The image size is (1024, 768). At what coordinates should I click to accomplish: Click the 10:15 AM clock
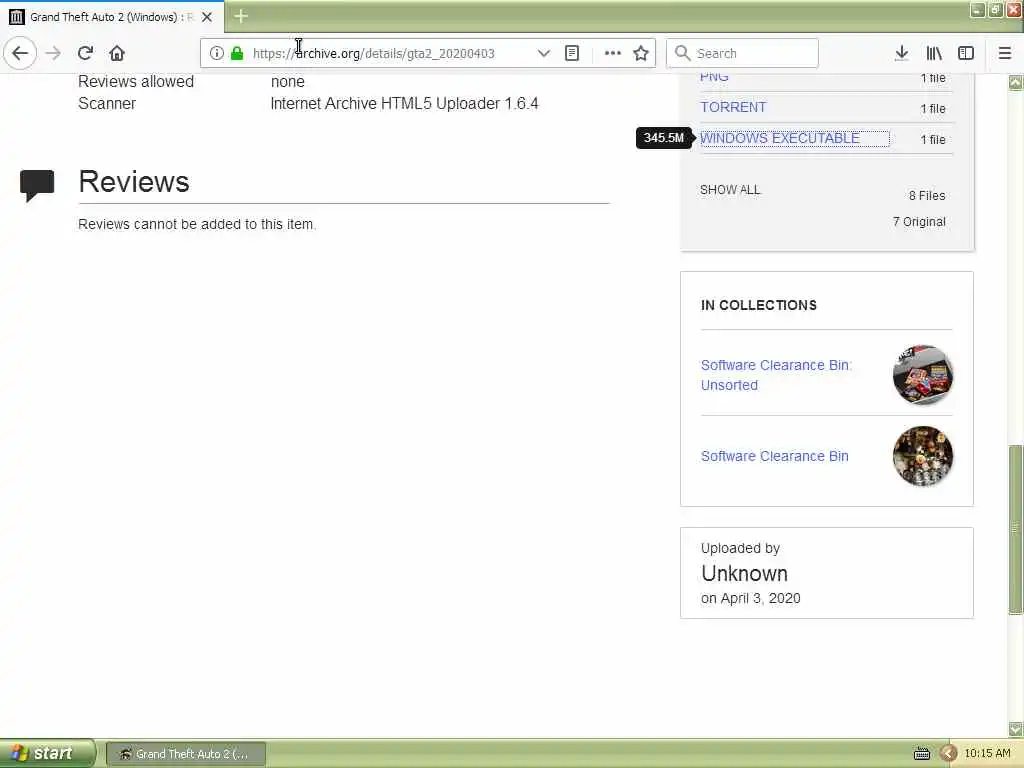click(987, 754)
